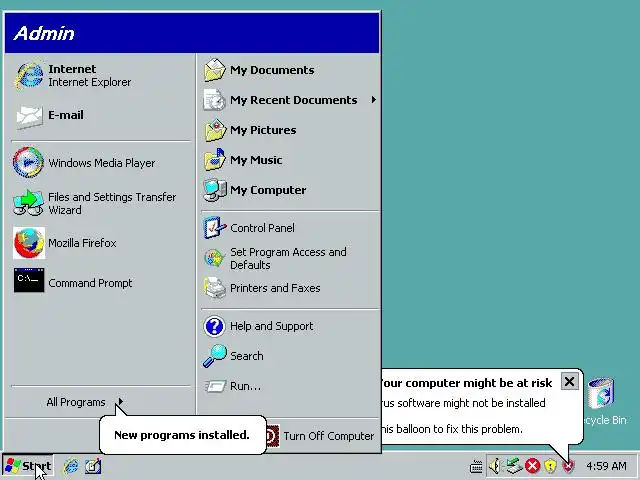Choose Control Panel menu item text

(262, 228)
